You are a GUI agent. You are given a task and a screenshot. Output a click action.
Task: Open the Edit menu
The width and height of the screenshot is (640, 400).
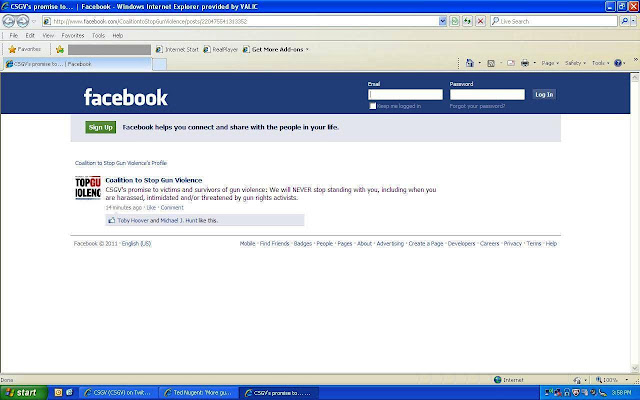tap(30, 36)
